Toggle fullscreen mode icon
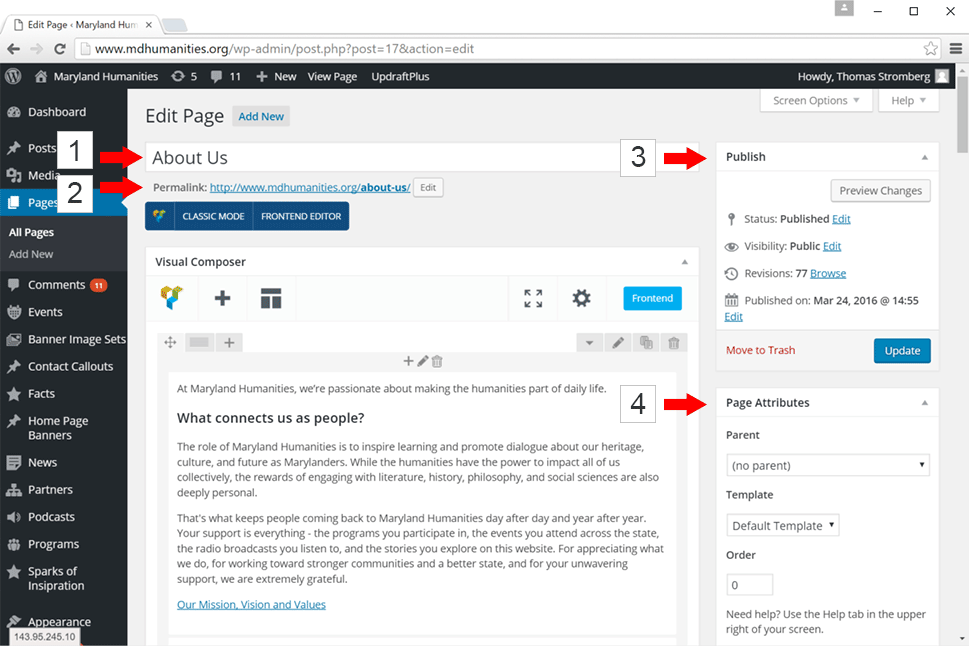This screenshot has height=646, width=969. click(x=533, y=299)
